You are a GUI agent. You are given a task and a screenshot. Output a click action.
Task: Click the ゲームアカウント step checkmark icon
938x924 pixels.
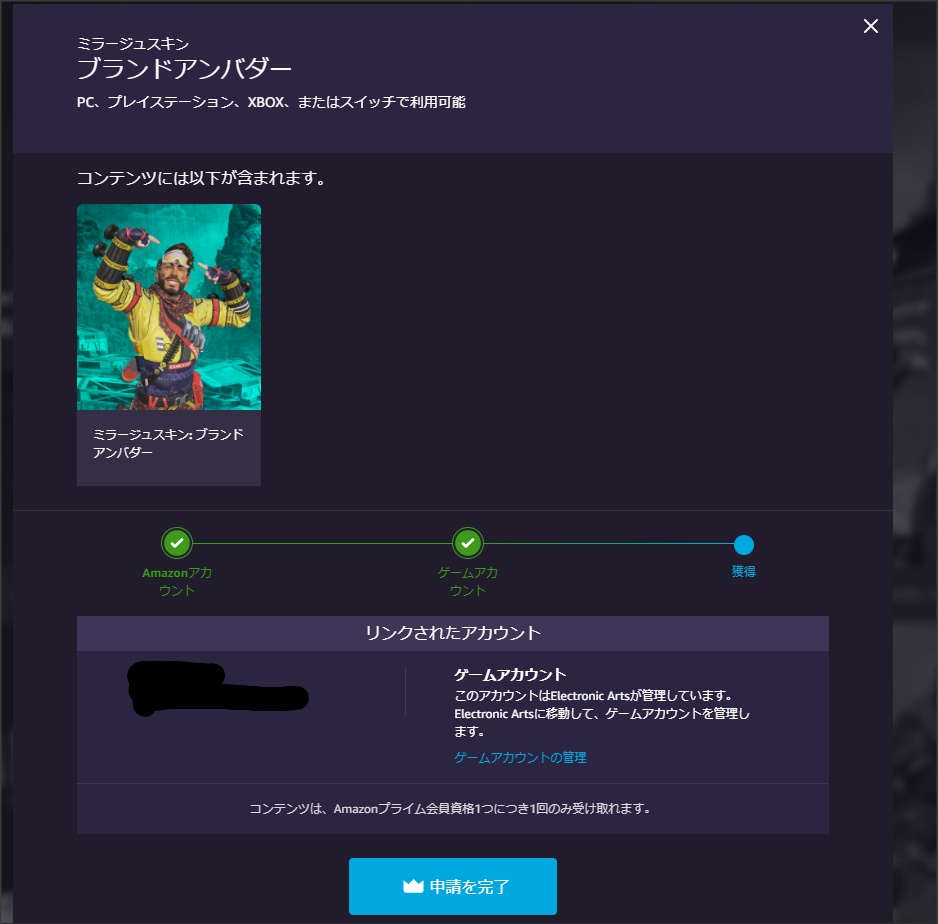468,543
